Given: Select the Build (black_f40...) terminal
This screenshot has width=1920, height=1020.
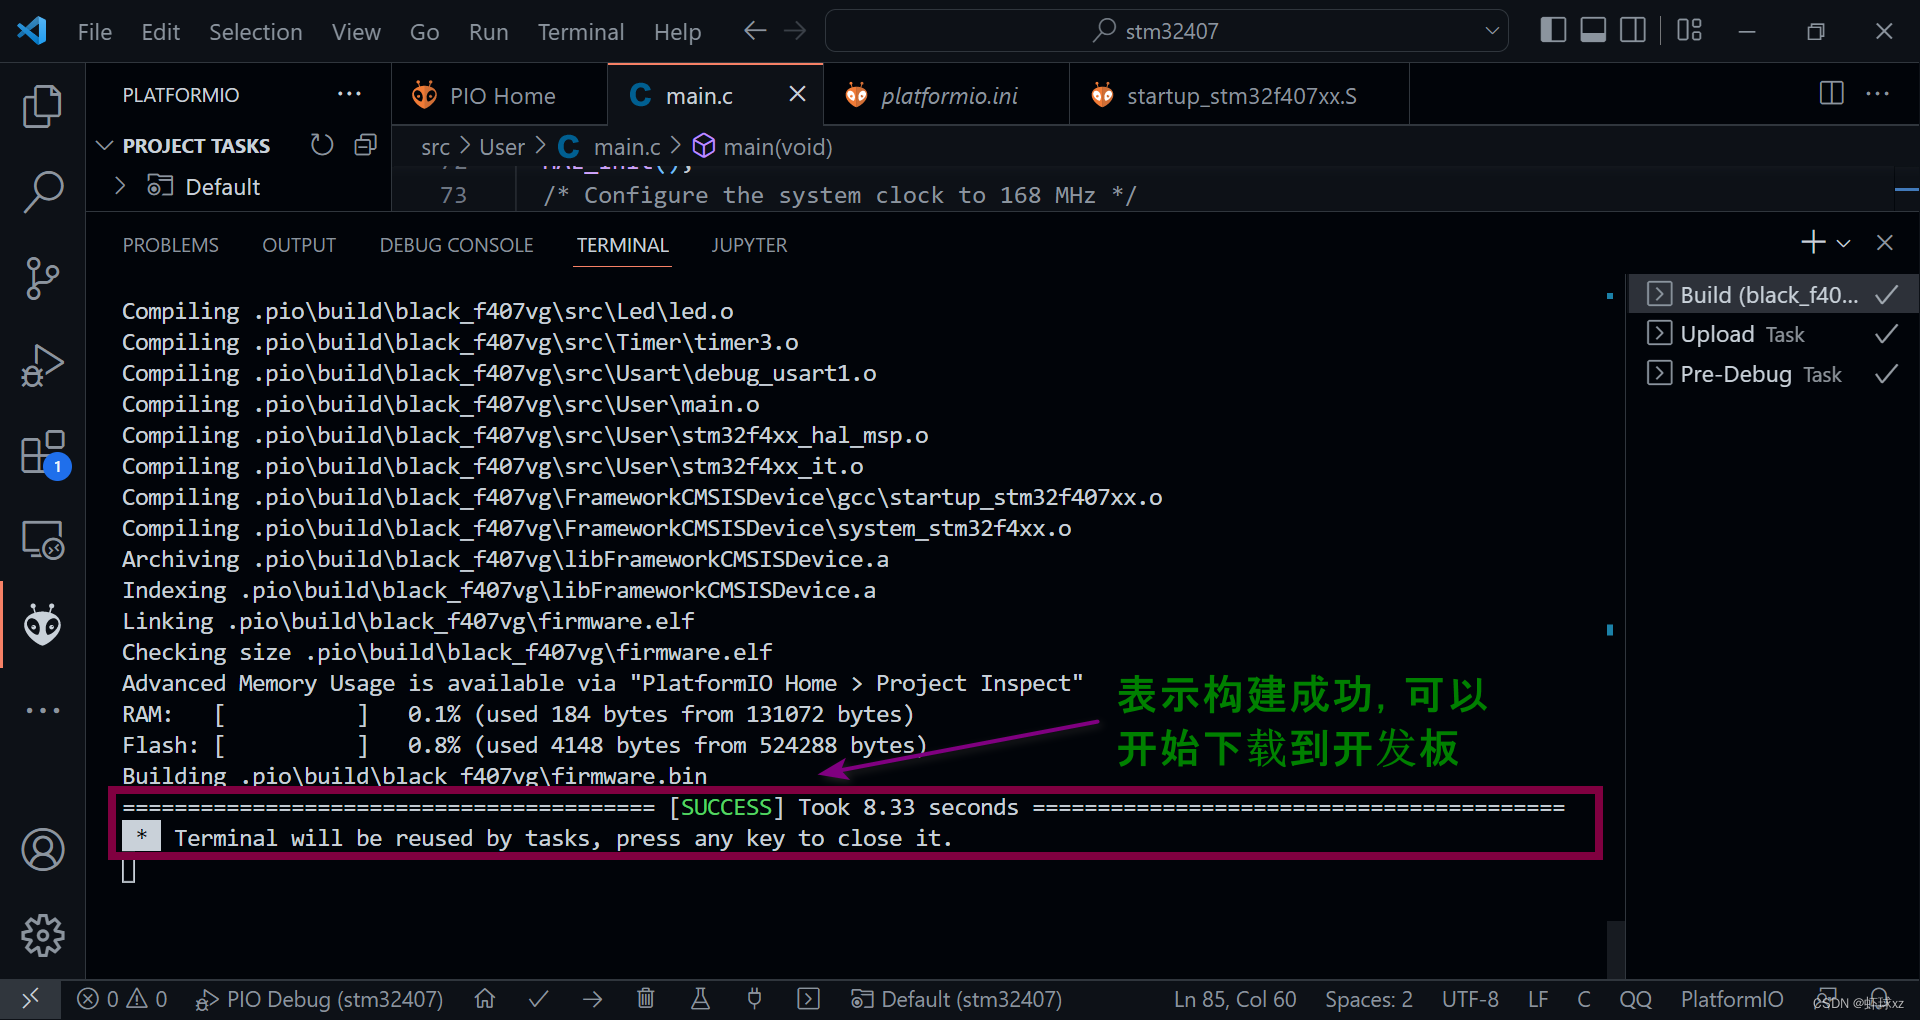Looking at the screenshot, I should click(1773, 295).
